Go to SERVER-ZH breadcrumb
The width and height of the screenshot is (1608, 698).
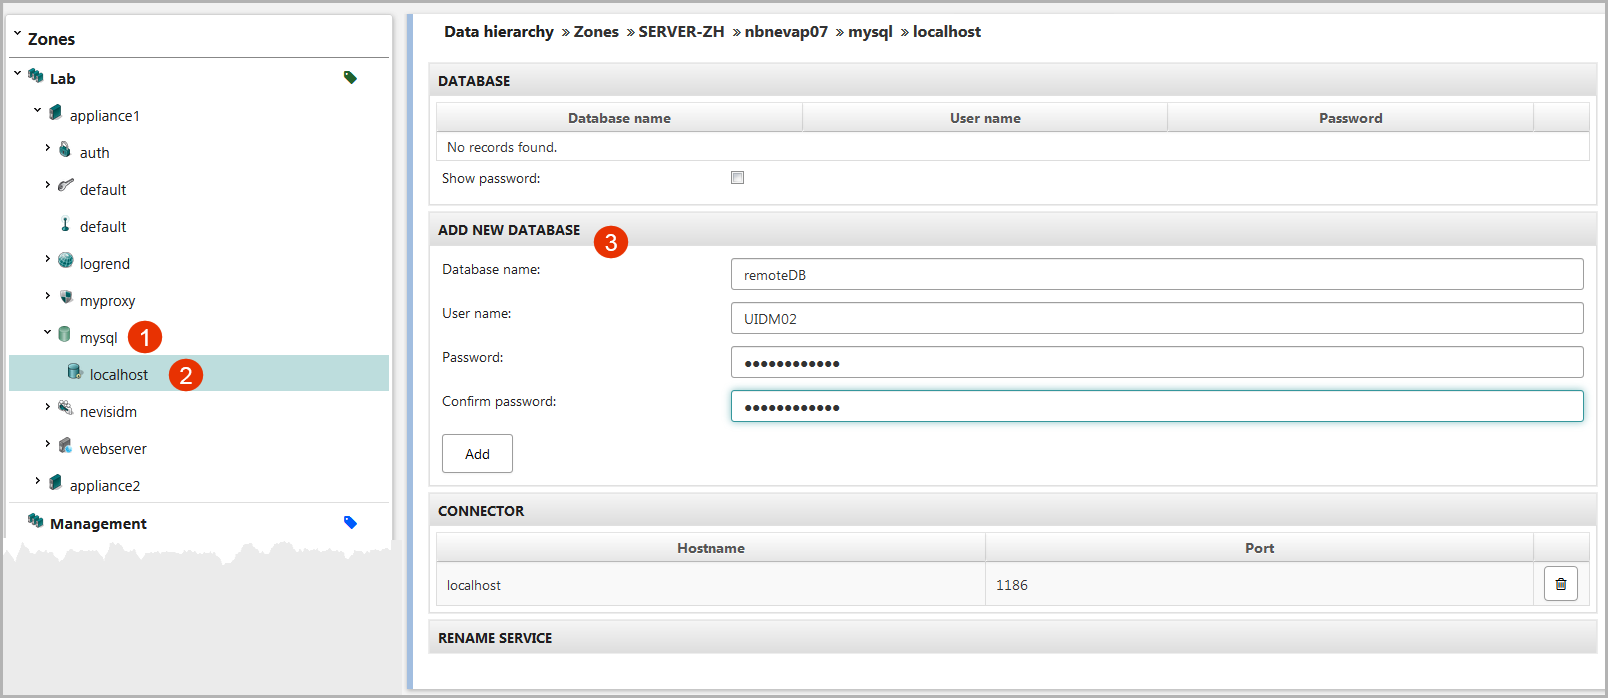(681, 32)
